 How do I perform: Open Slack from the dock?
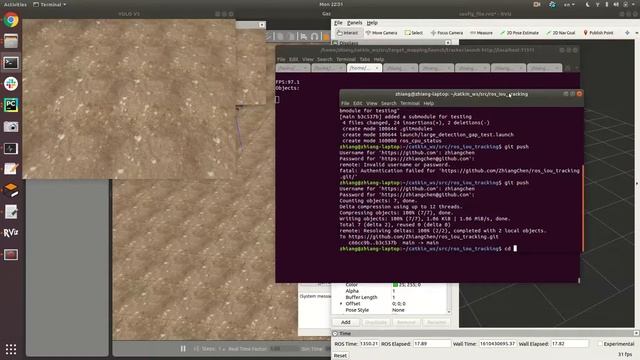(x=11, y=84)
